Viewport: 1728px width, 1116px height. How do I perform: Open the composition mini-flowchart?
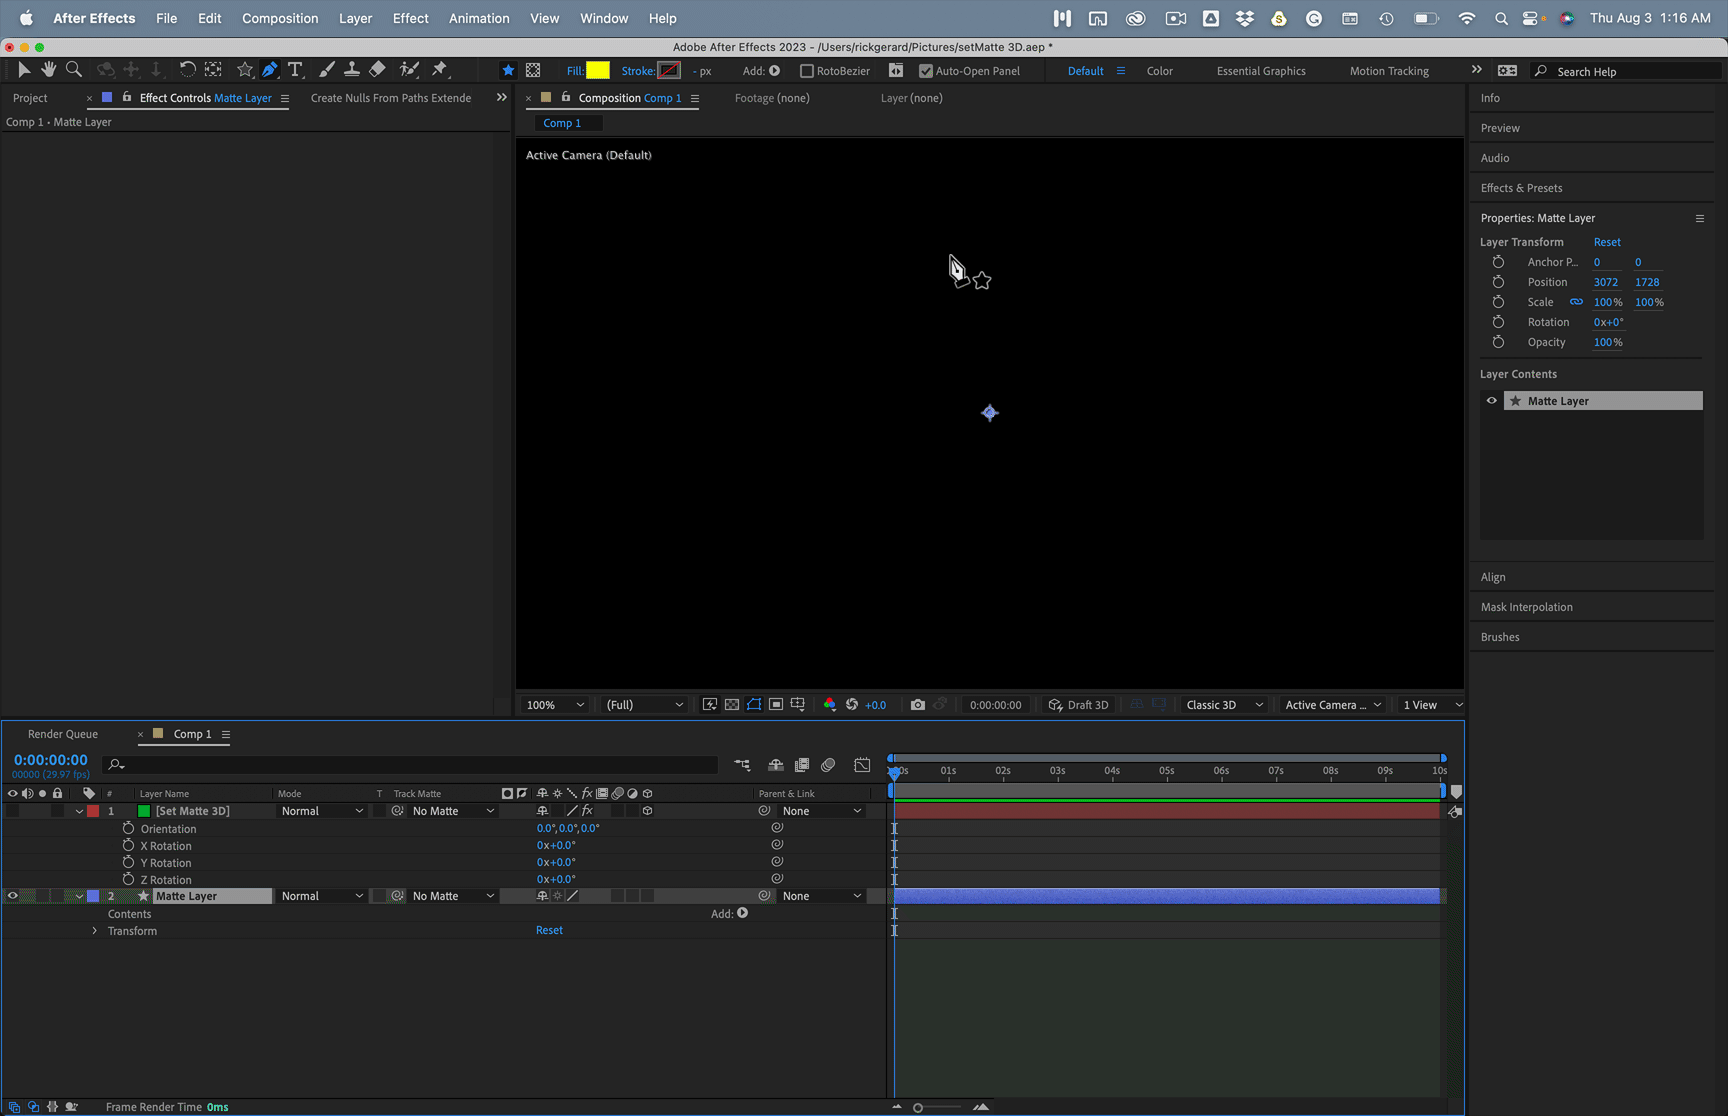[742, 765]
